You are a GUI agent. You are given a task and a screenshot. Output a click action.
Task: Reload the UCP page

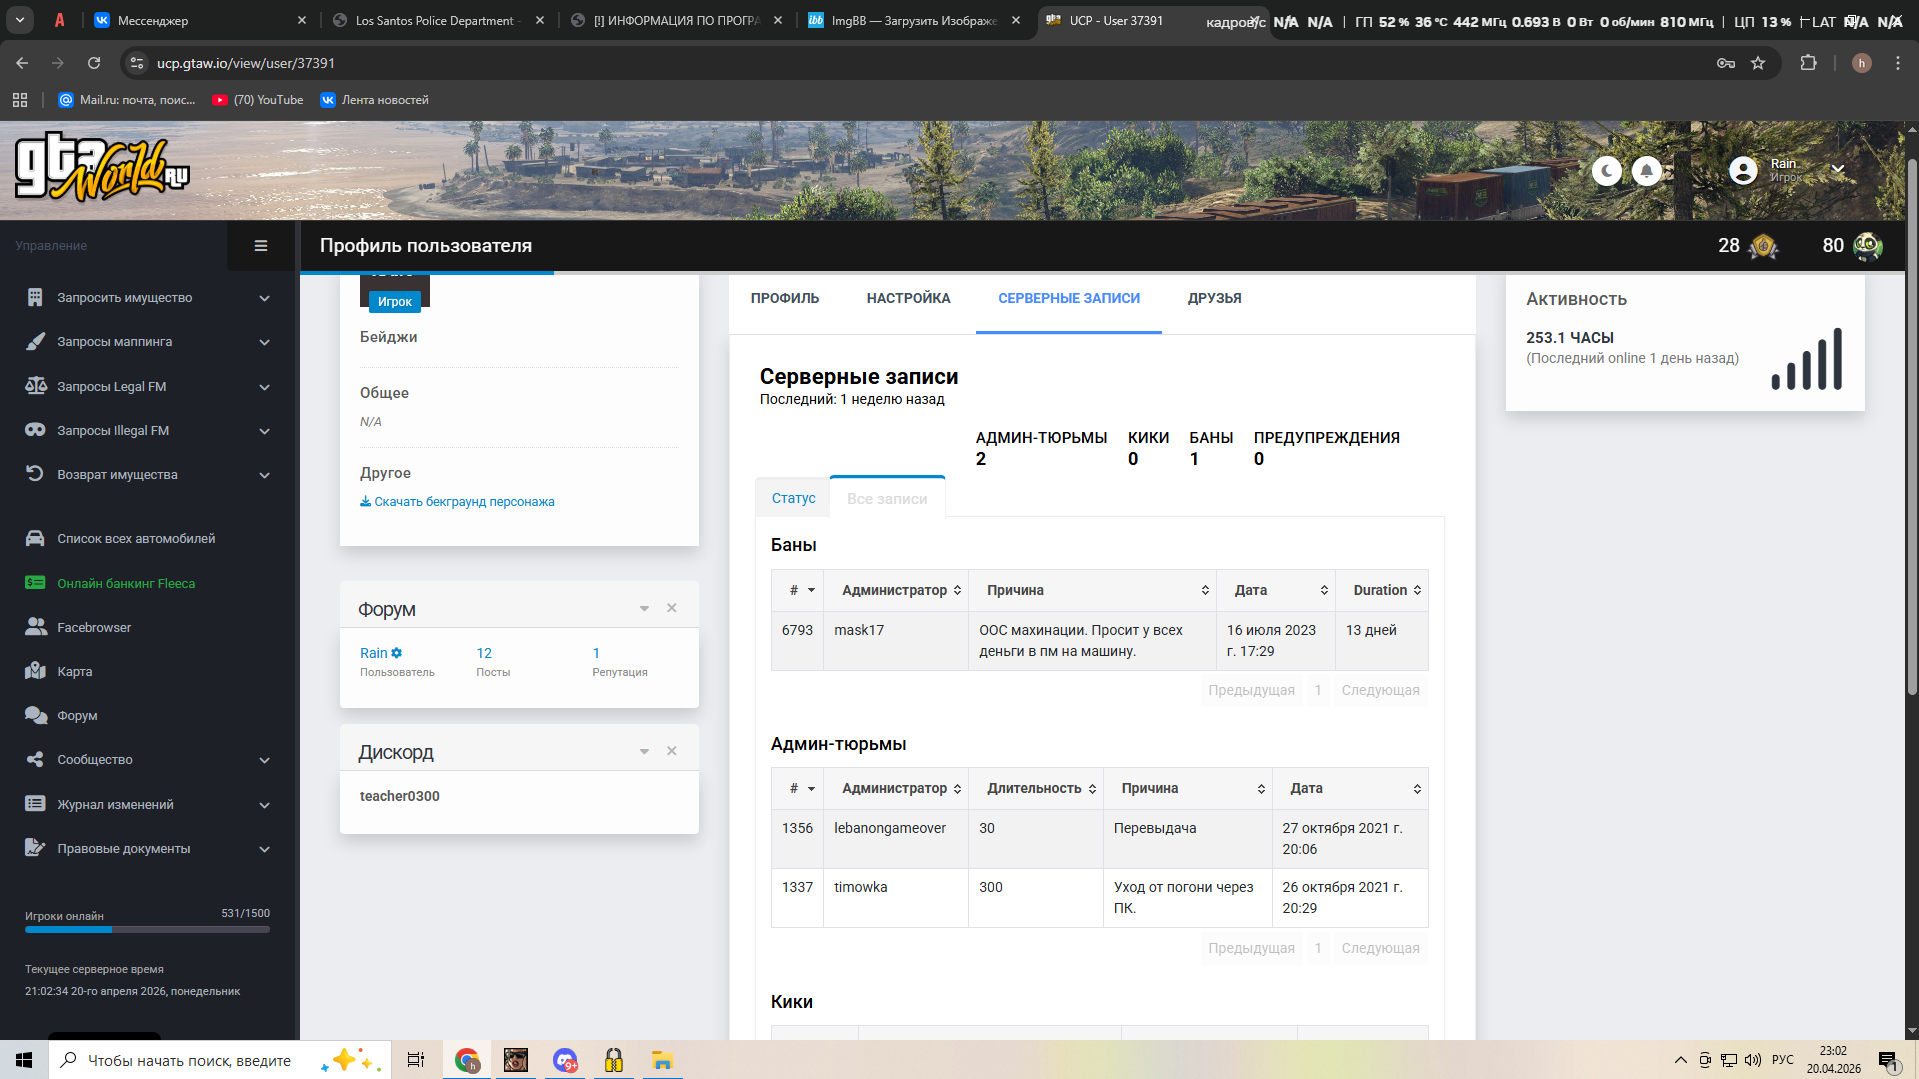coord(94,63)
